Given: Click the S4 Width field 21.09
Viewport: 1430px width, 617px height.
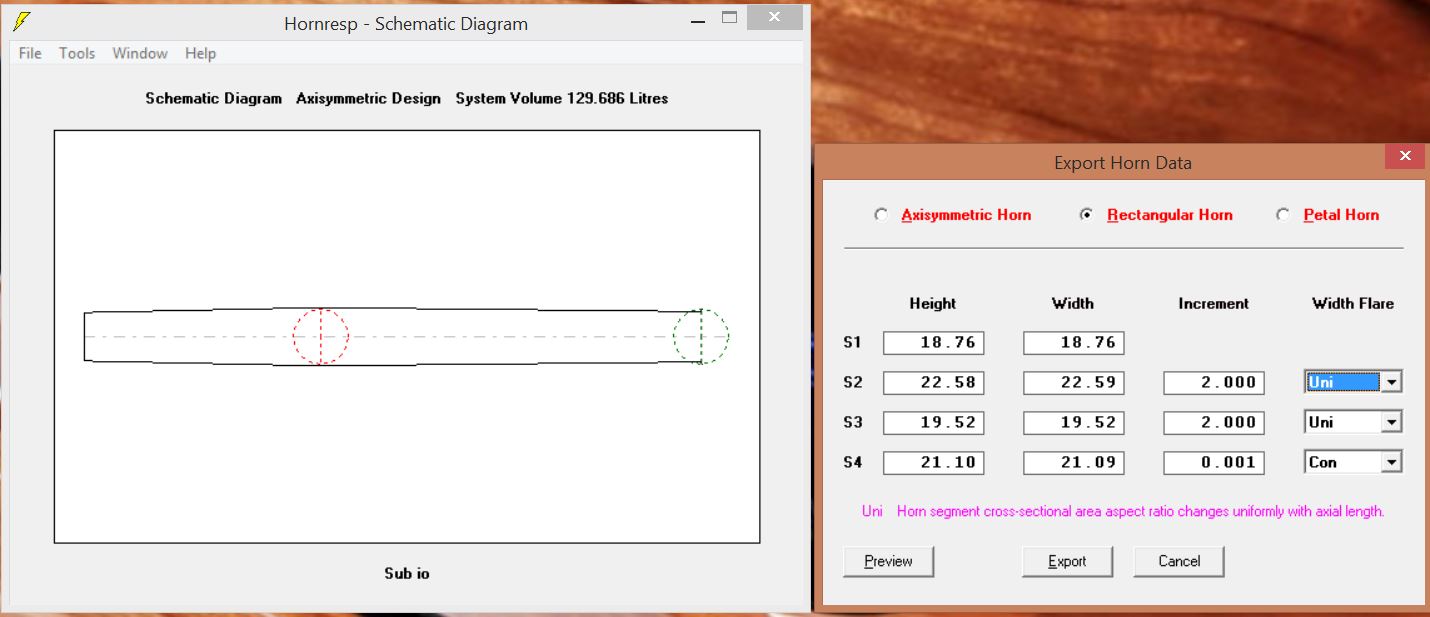Looking at the screenshot, I should tap(1074, 462).
